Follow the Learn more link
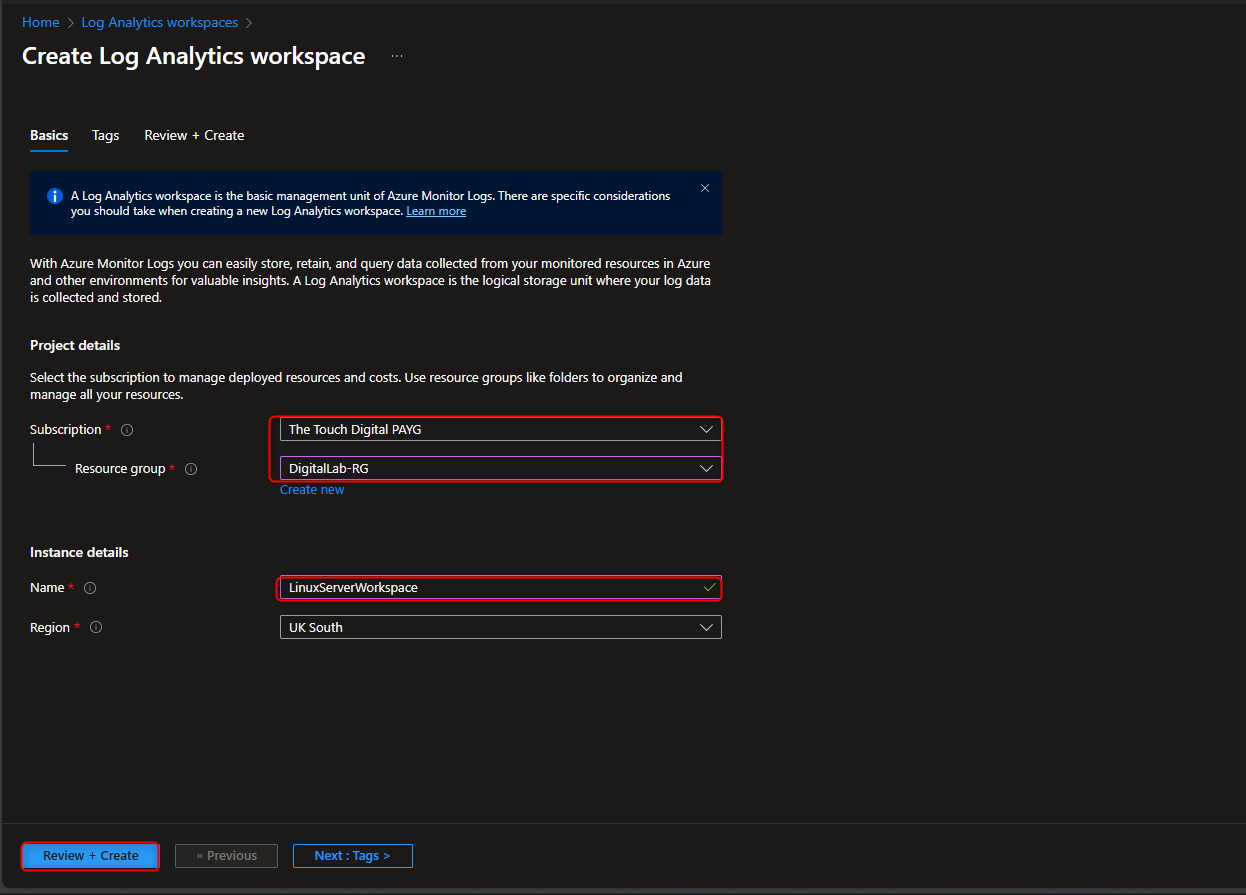This screenshot has width=1246, height=895. click(436, 211)
